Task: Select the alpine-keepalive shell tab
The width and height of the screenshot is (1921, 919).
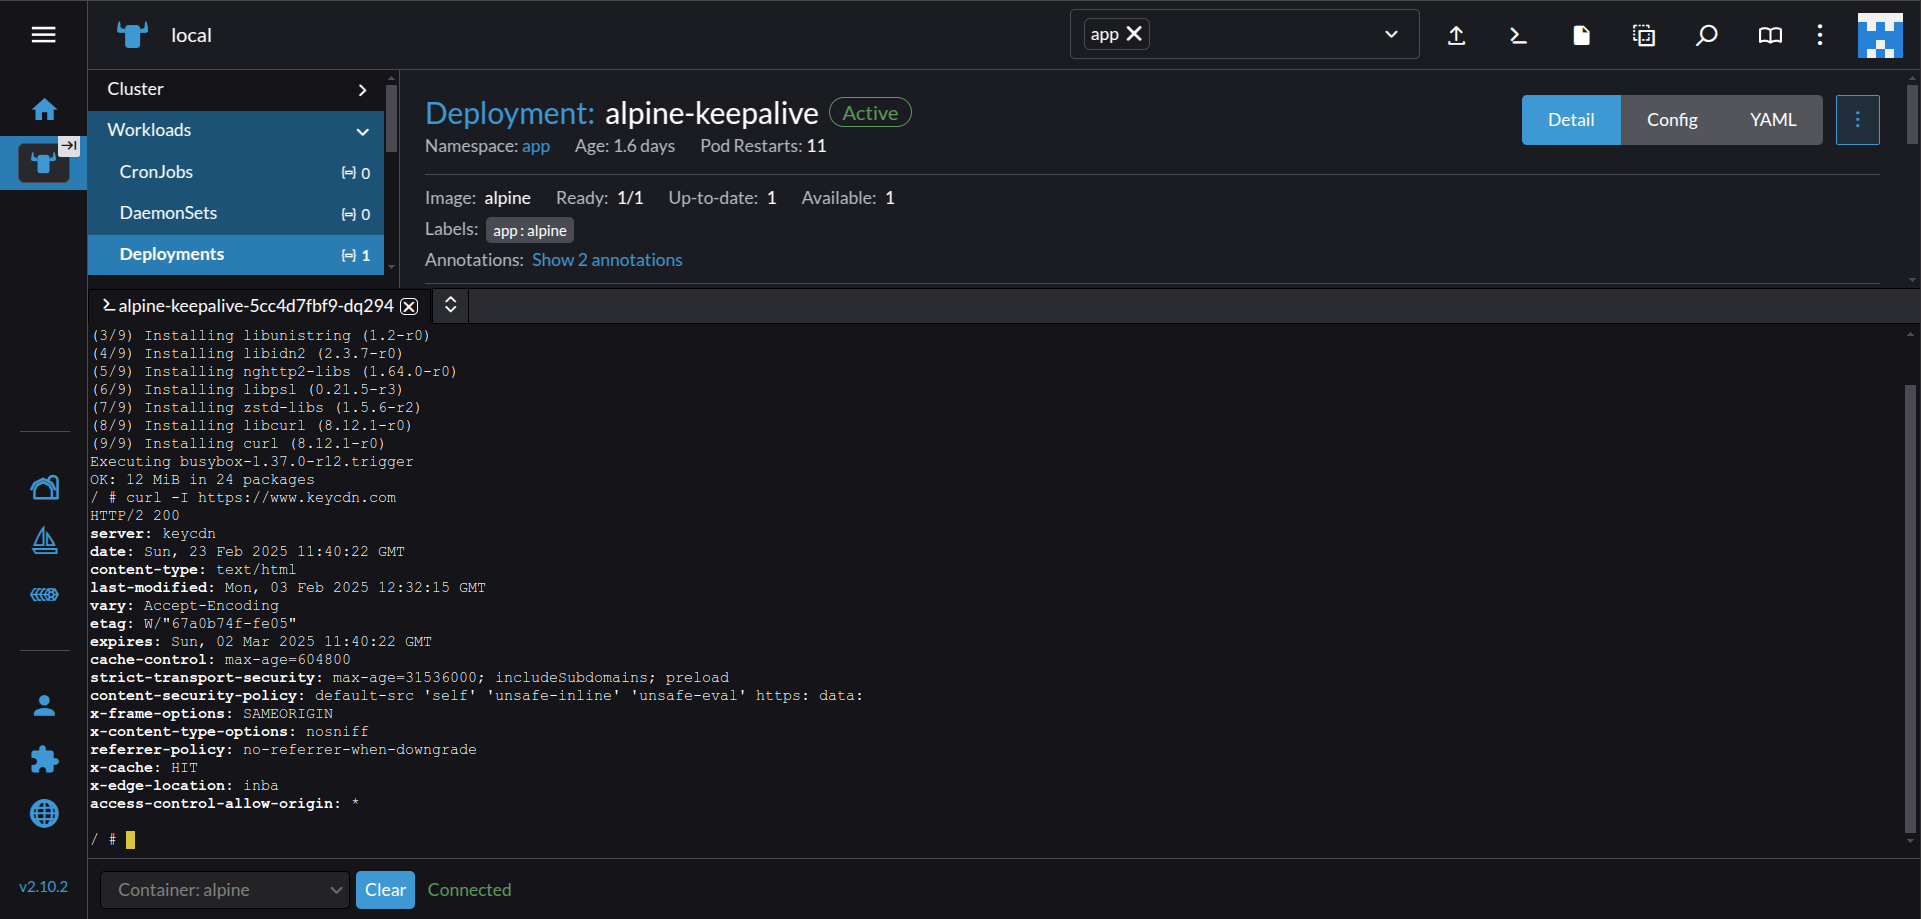Action: pyautogui.click(x=255, y=306)
